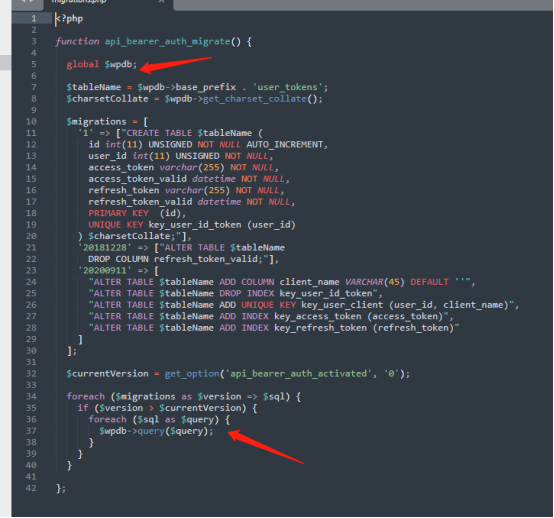Click 'key_user_id_token' on line 19
554x518 pixels.
[195, 225]
